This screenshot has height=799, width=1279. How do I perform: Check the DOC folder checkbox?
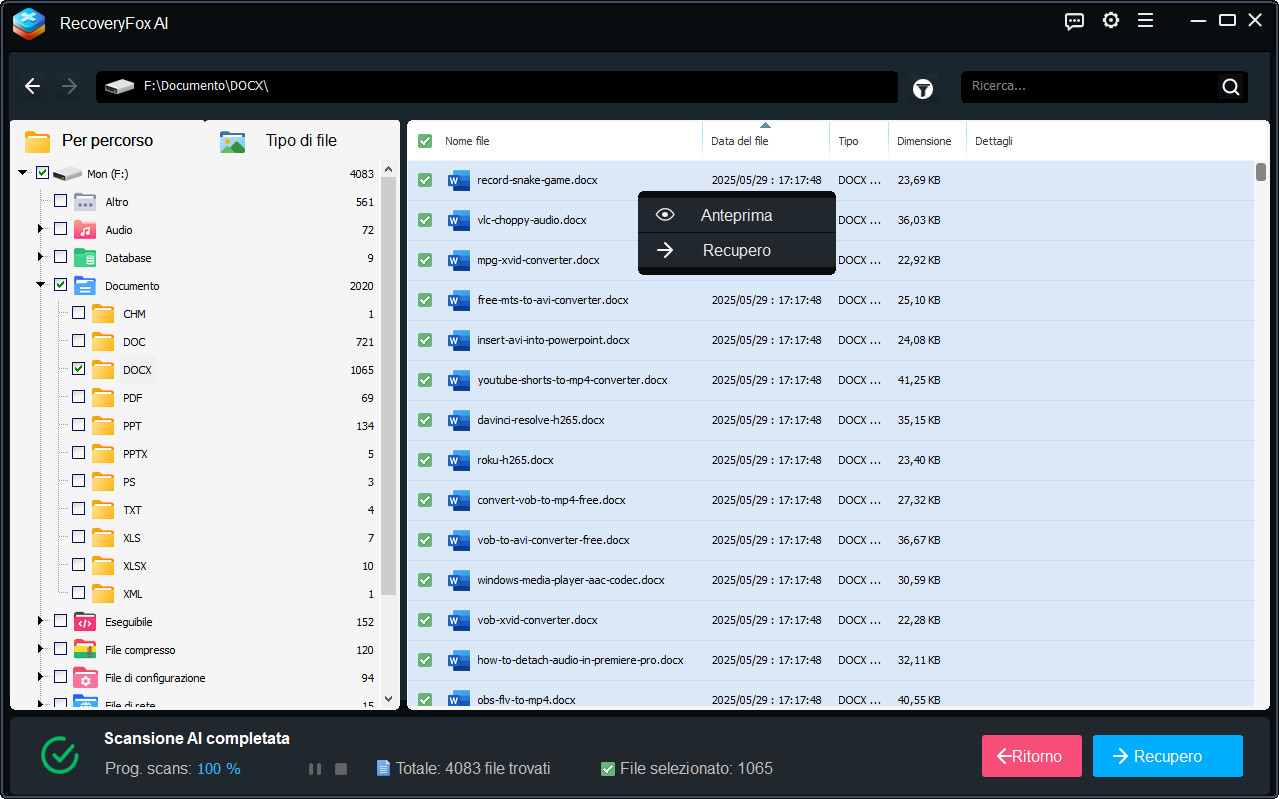pos(78,341)
